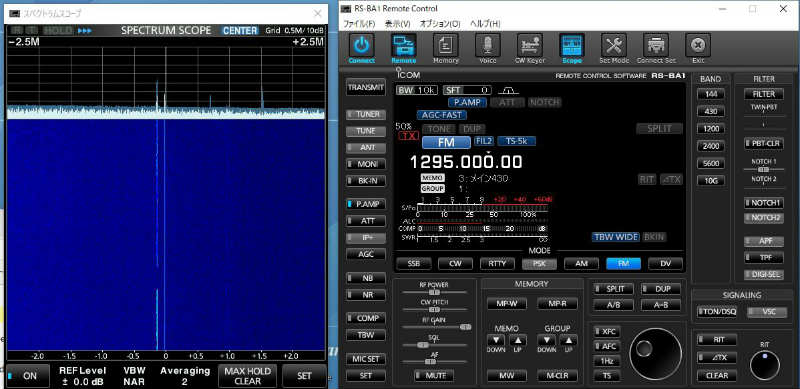Click the RF POWER slider
The height and width of the screenshot is (389, 800).
click(x=434, y=292)
